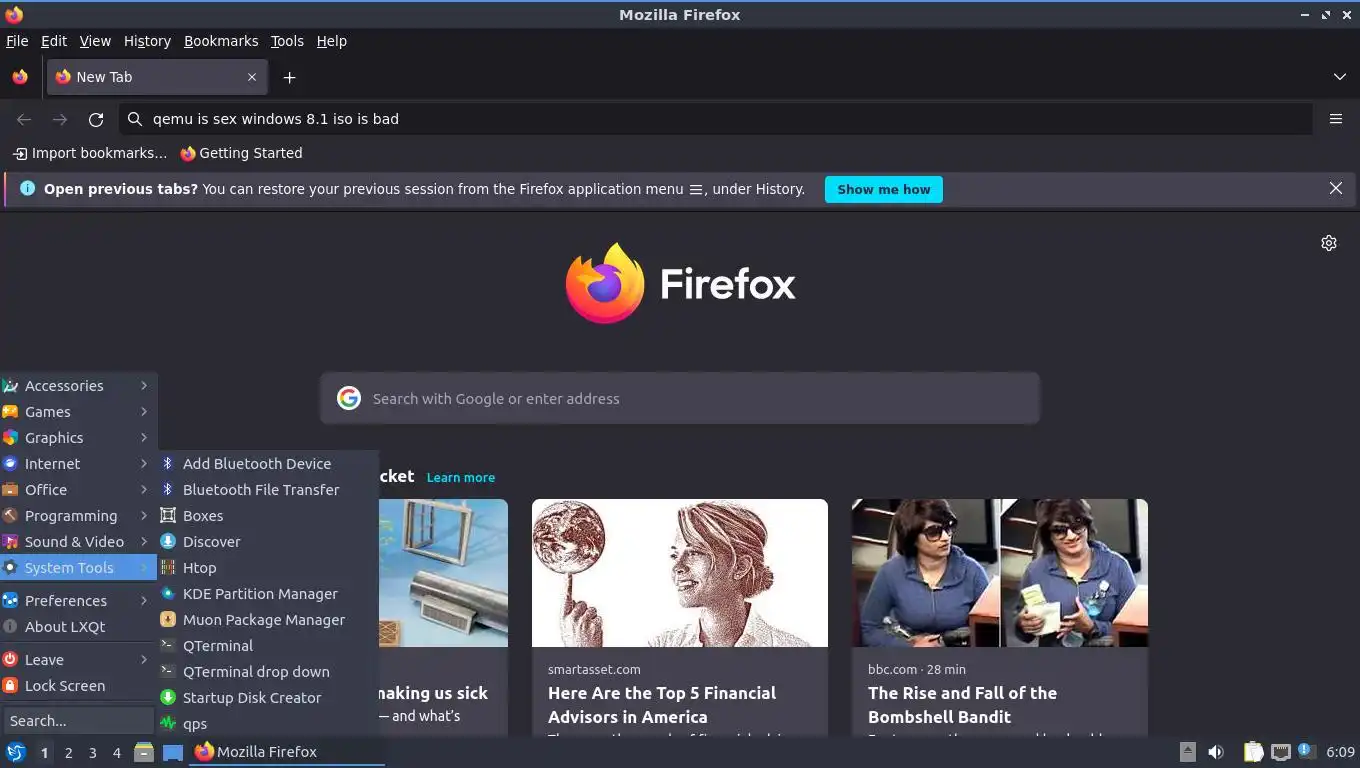Click the Show me how button

point(884,189)
